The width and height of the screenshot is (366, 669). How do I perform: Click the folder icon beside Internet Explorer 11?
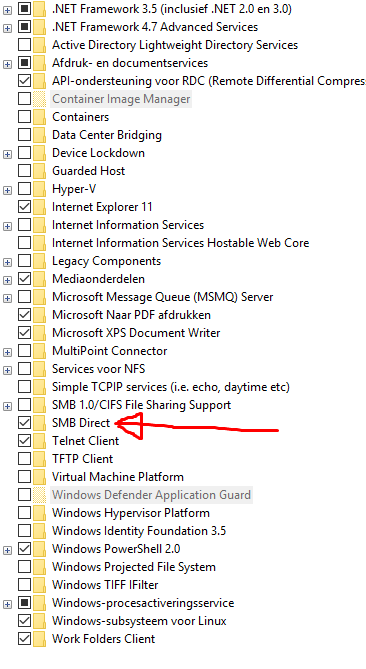(x=39, y=207)
